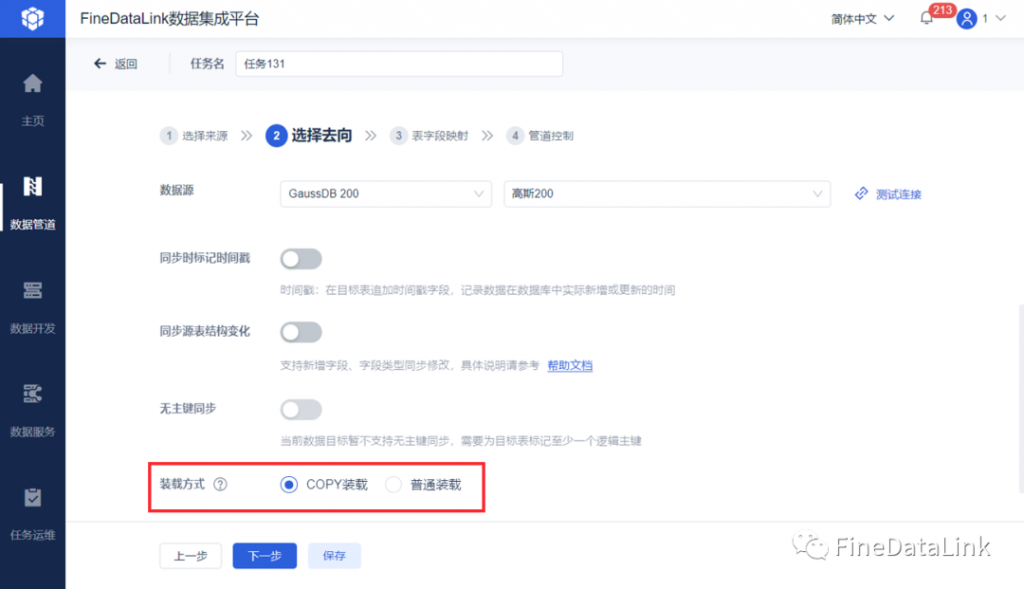Toggle the 同步源表结构变化 switch

[x=301, y=332]
